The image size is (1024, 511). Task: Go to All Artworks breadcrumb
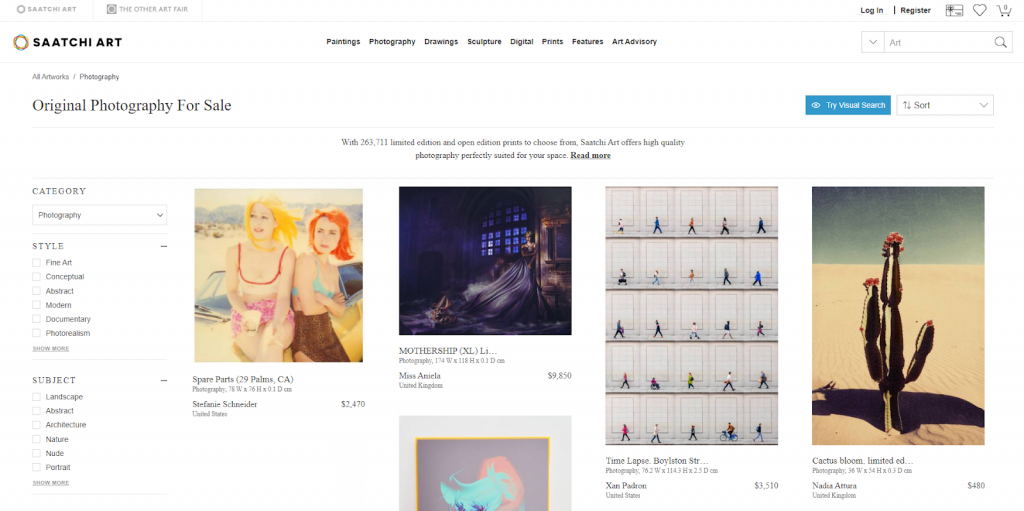[50, 77]
